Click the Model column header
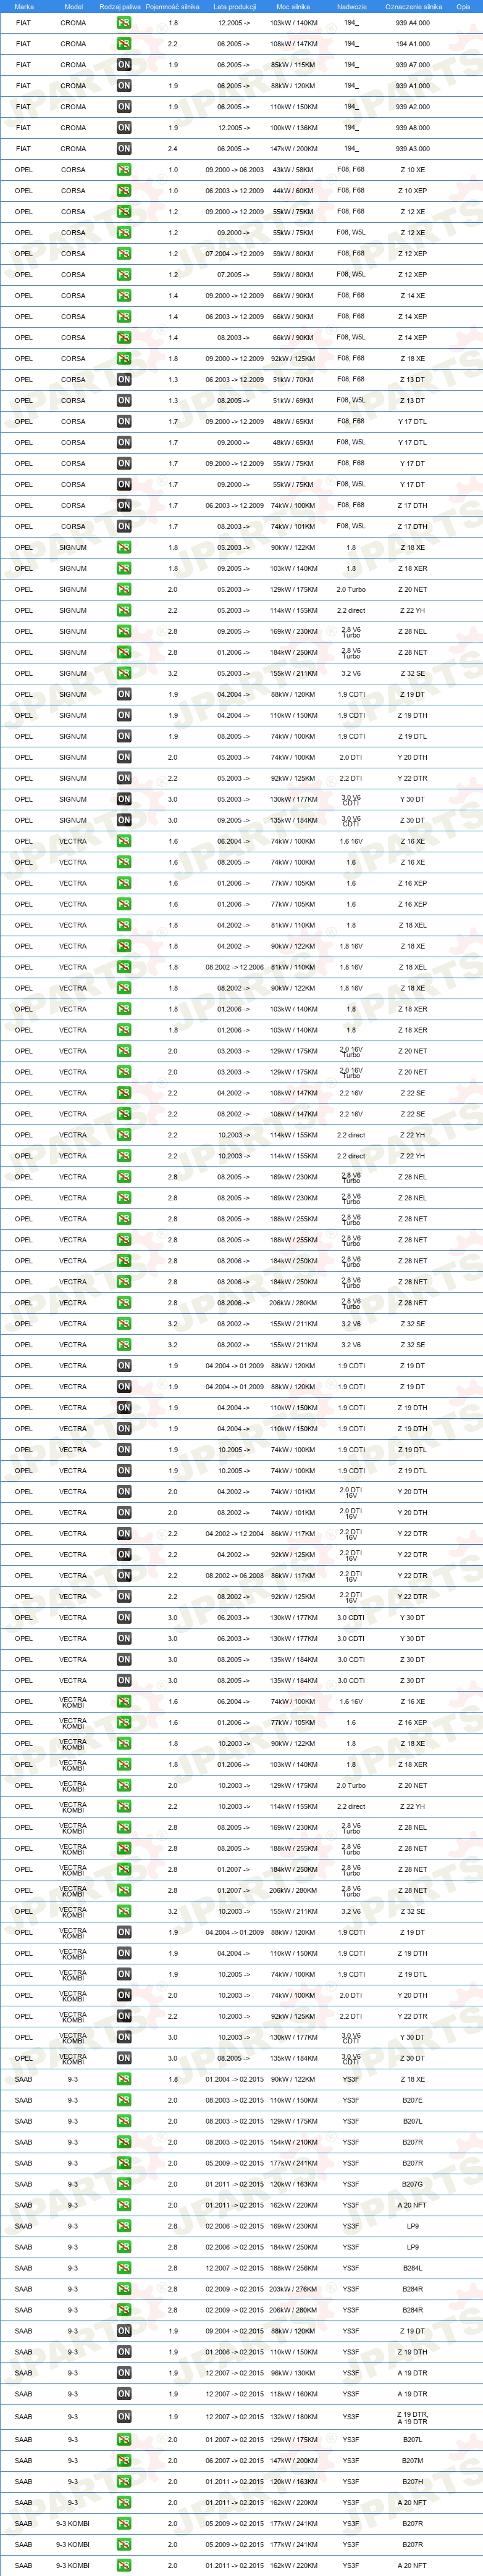 click(x=73, y=7)
